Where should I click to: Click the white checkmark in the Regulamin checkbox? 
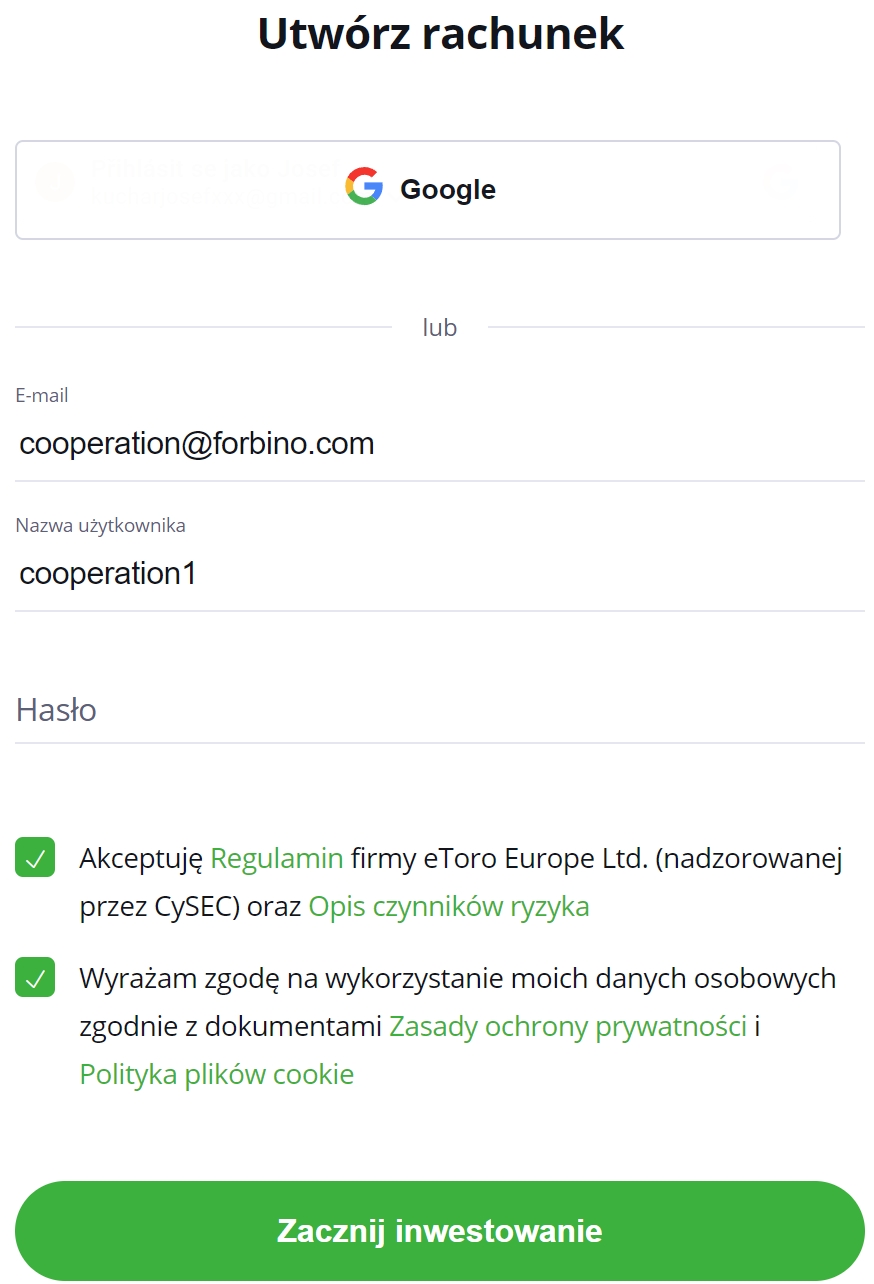click(x=35, y=858)
